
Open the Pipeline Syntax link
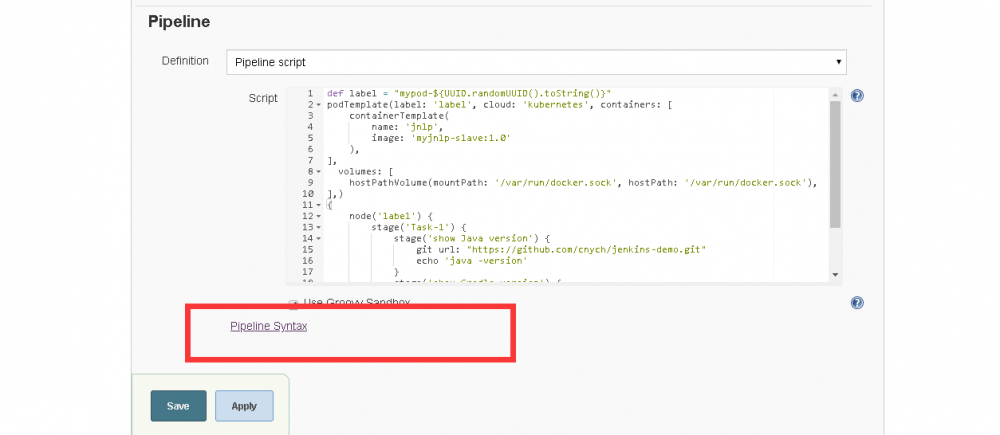click(268, 326)
